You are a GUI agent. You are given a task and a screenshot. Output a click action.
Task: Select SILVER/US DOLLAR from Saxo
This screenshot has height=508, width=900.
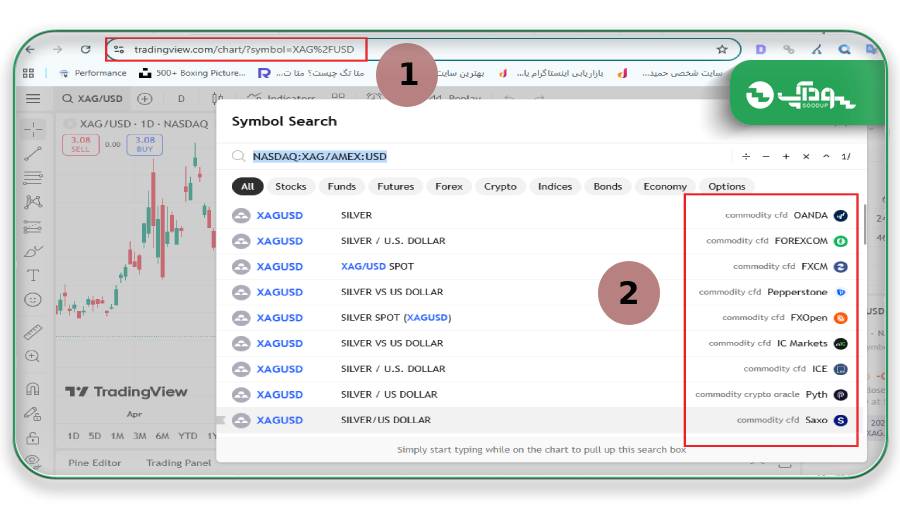[541, 420]
